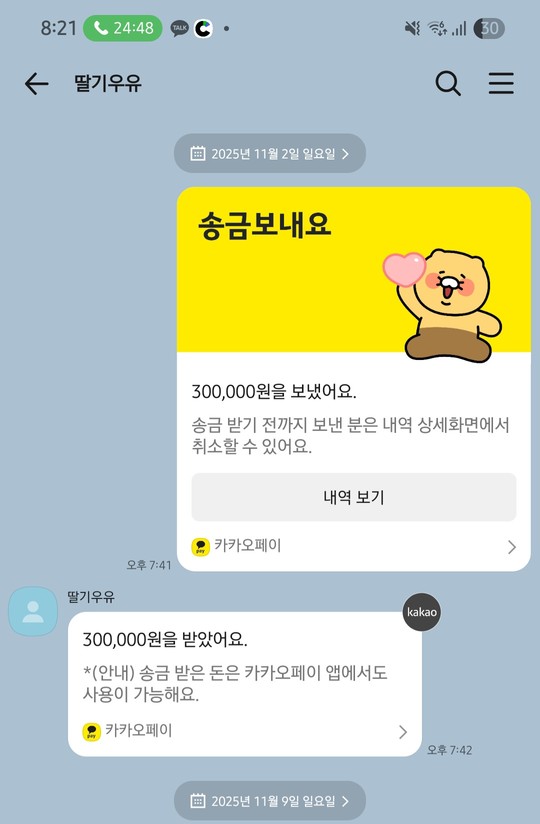Open received message's 카카오페이 chevron arrow
Screen dimensions: 540x824
(x=402, y=732)
